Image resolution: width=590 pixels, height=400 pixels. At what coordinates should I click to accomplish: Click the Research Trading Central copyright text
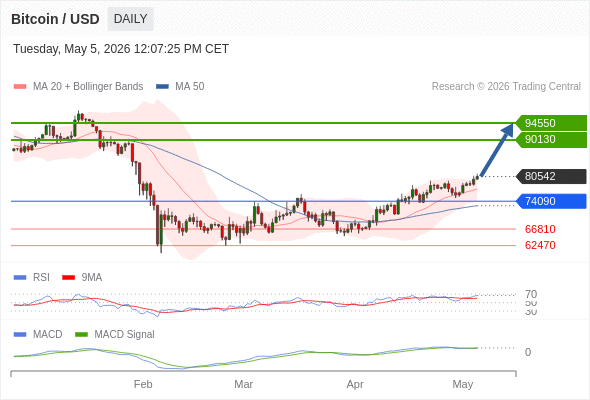point(506,87)
